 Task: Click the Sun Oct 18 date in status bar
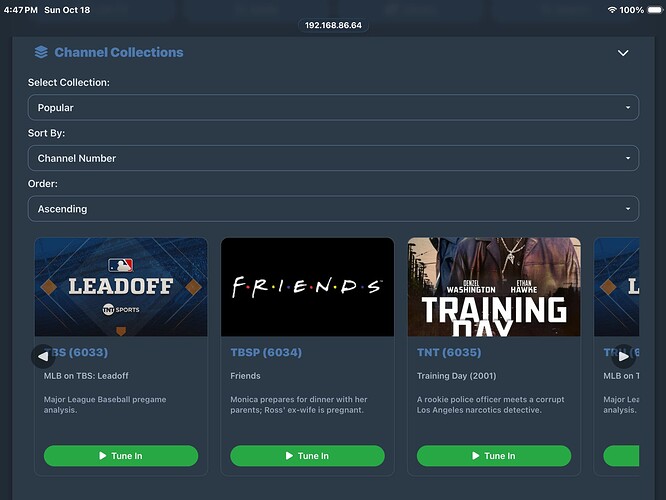(67, 10)
